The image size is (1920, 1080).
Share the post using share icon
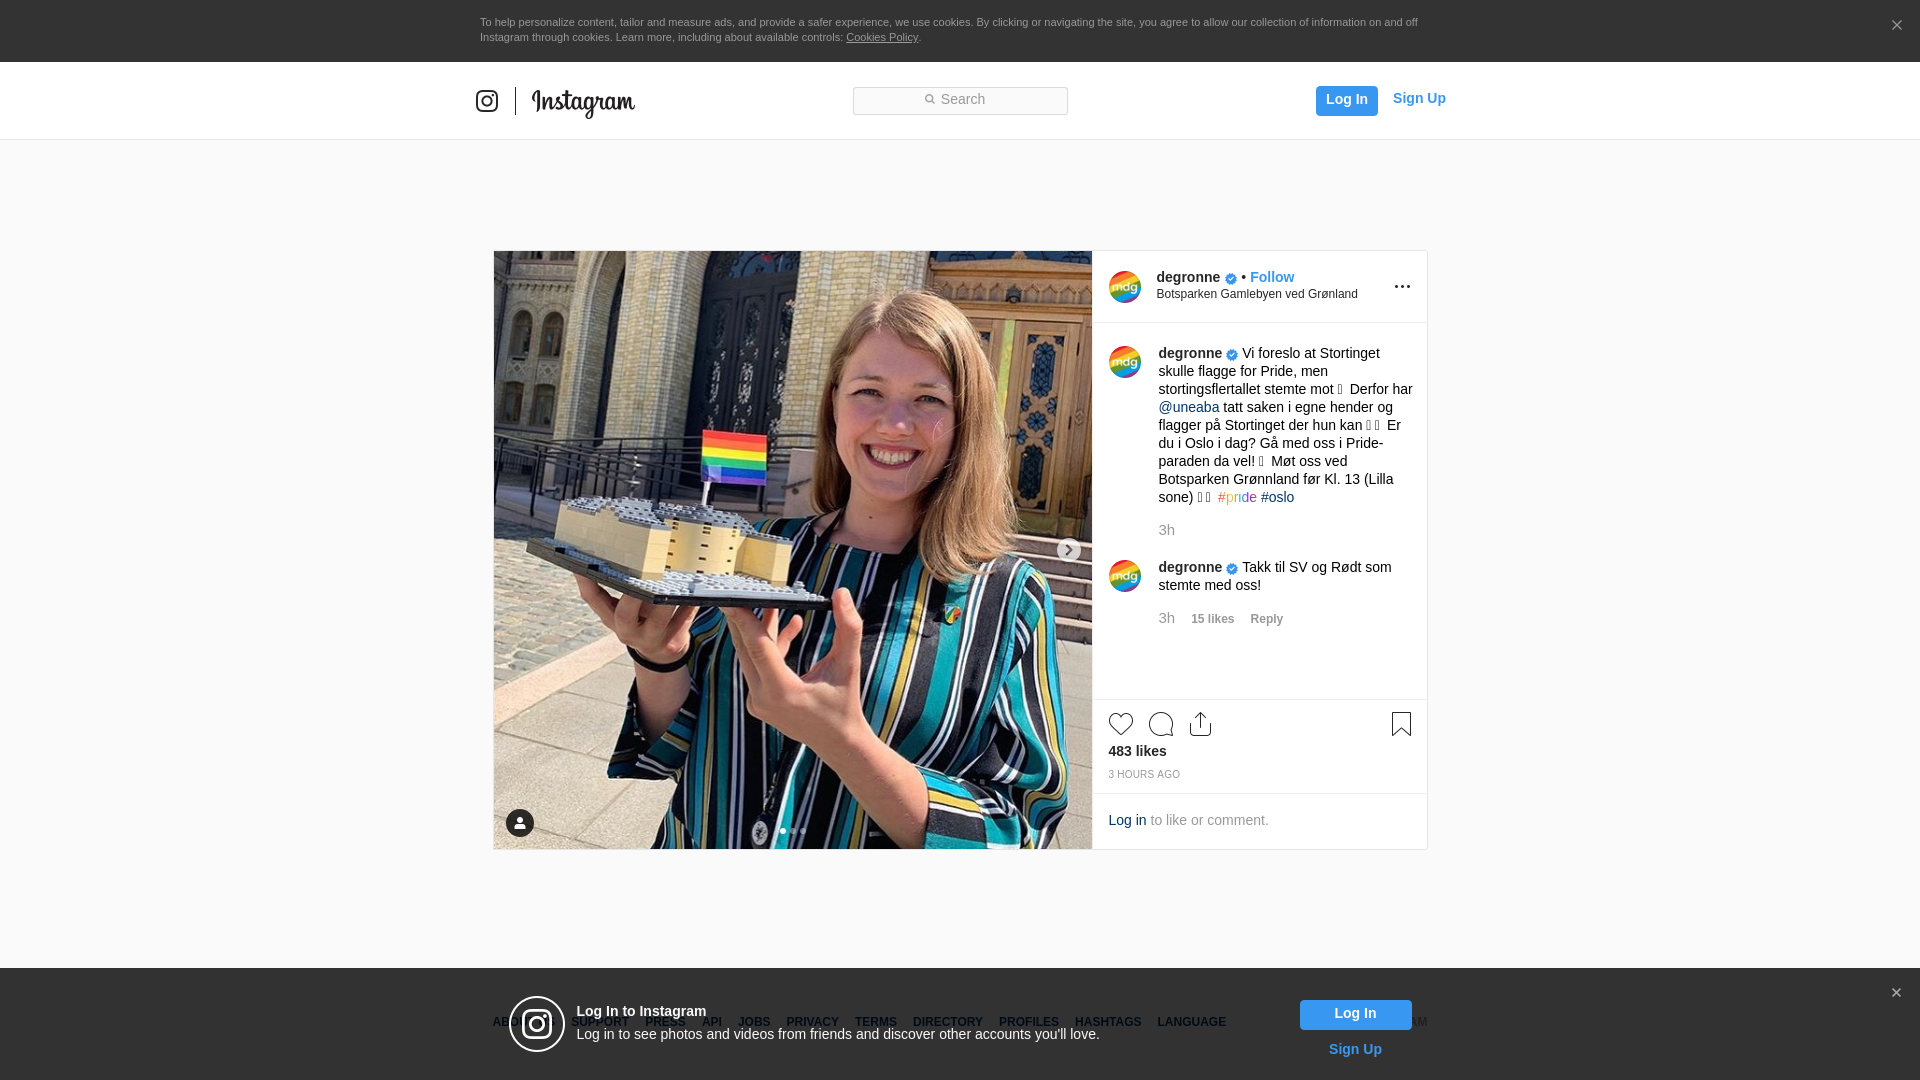click(1201, 724)
